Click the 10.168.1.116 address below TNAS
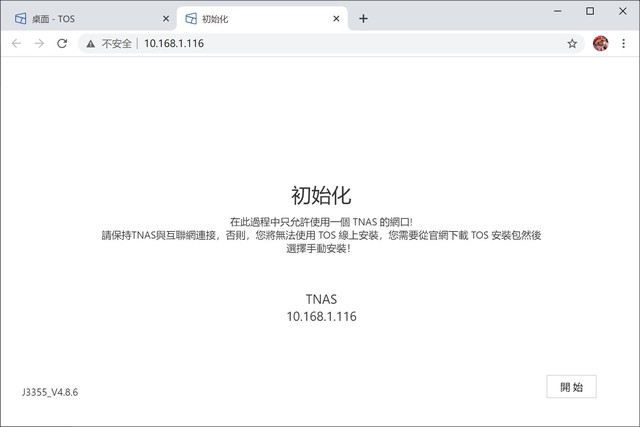 tap(321, 316)
